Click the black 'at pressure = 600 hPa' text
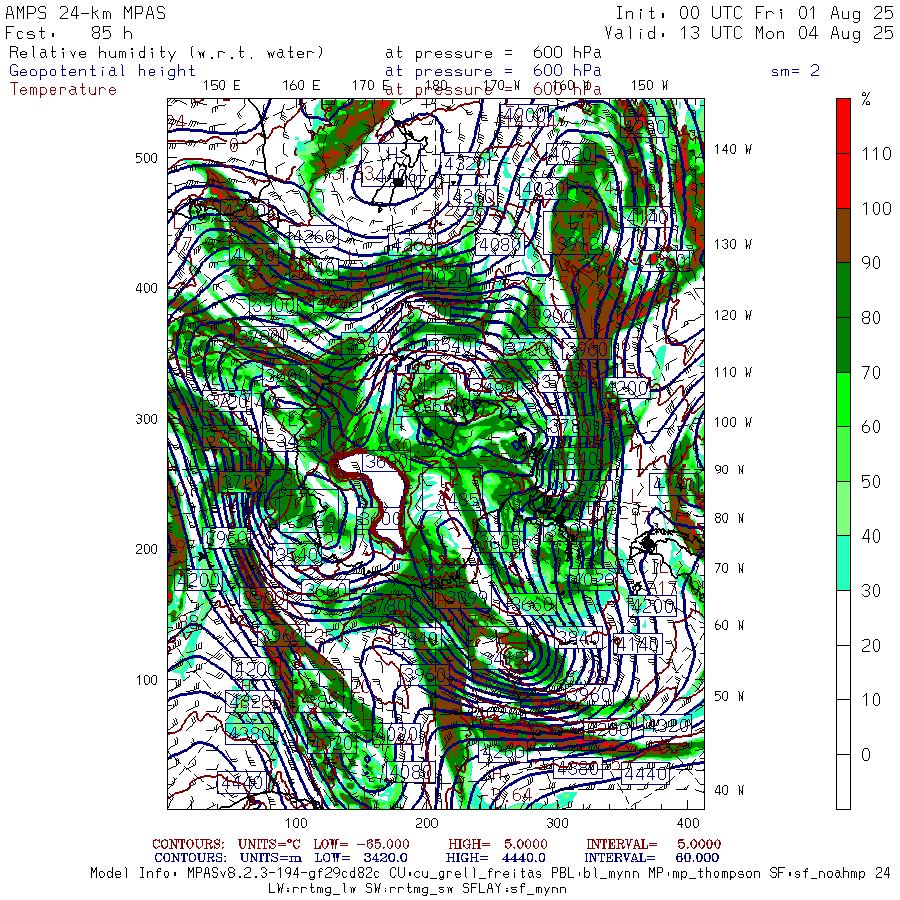 pyautogui.click(x=493, y=53)
